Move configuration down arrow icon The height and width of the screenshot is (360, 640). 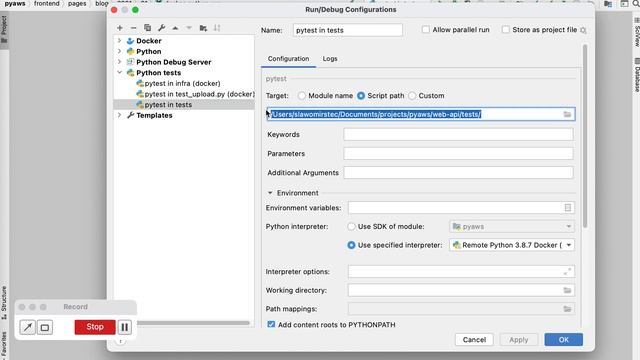(189, 28)
